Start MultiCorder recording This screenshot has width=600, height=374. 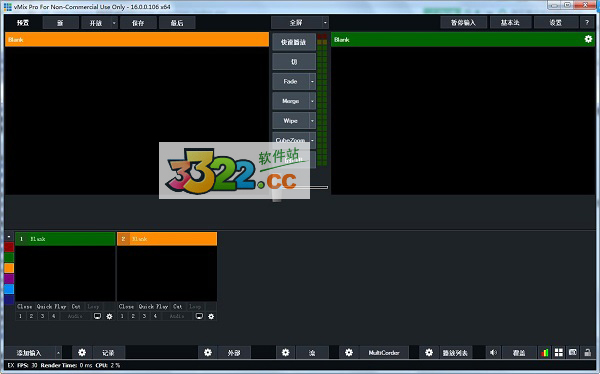click(x=384, y=353)
